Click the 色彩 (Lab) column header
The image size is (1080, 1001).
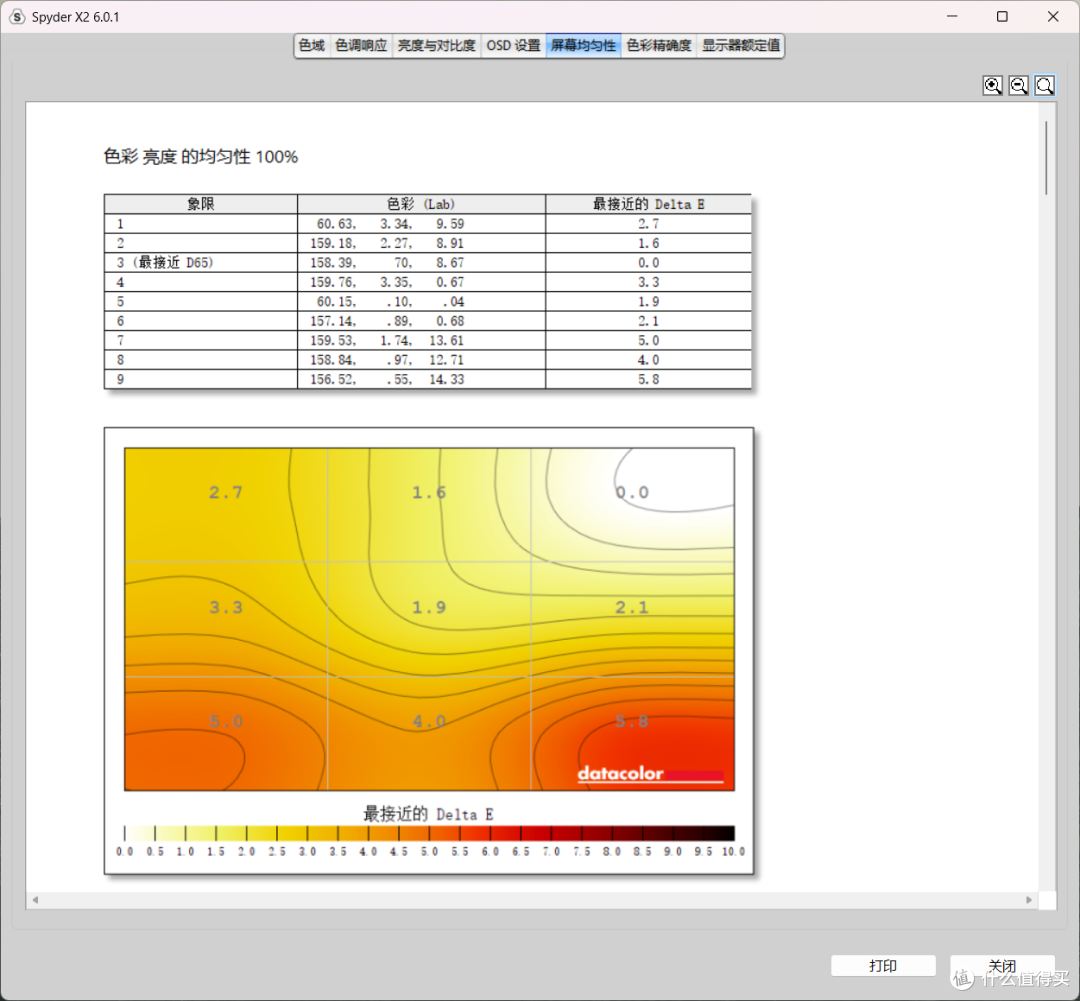[422, 204]
